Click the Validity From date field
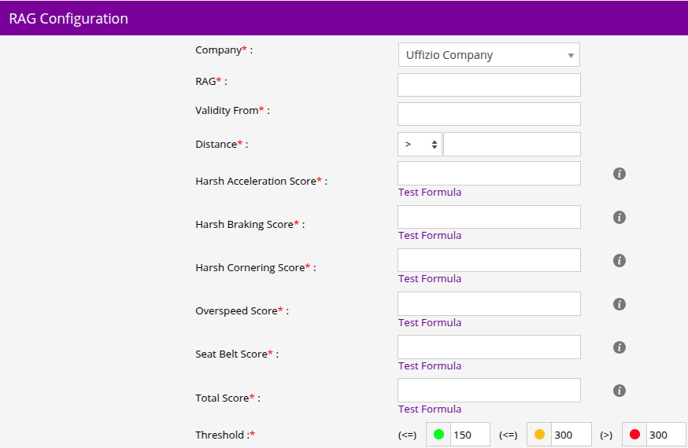This screenshot has width=688, height=448. point(488,114)
